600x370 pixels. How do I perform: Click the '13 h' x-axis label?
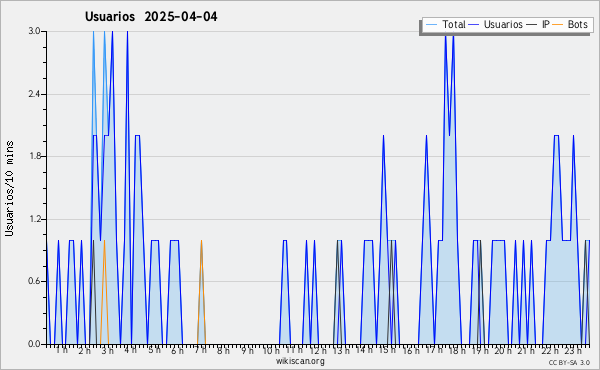coord(341,350)
